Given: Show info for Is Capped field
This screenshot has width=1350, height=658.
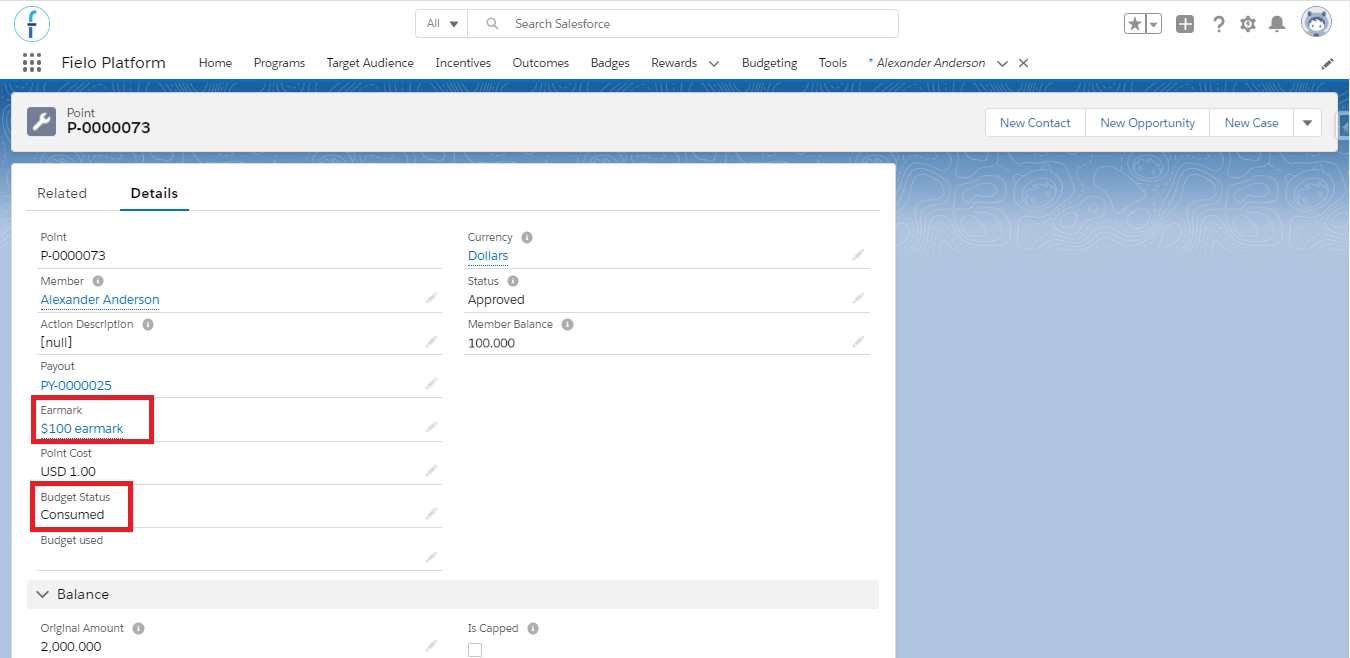Looking at the screenshot, I should coord(533,629).
